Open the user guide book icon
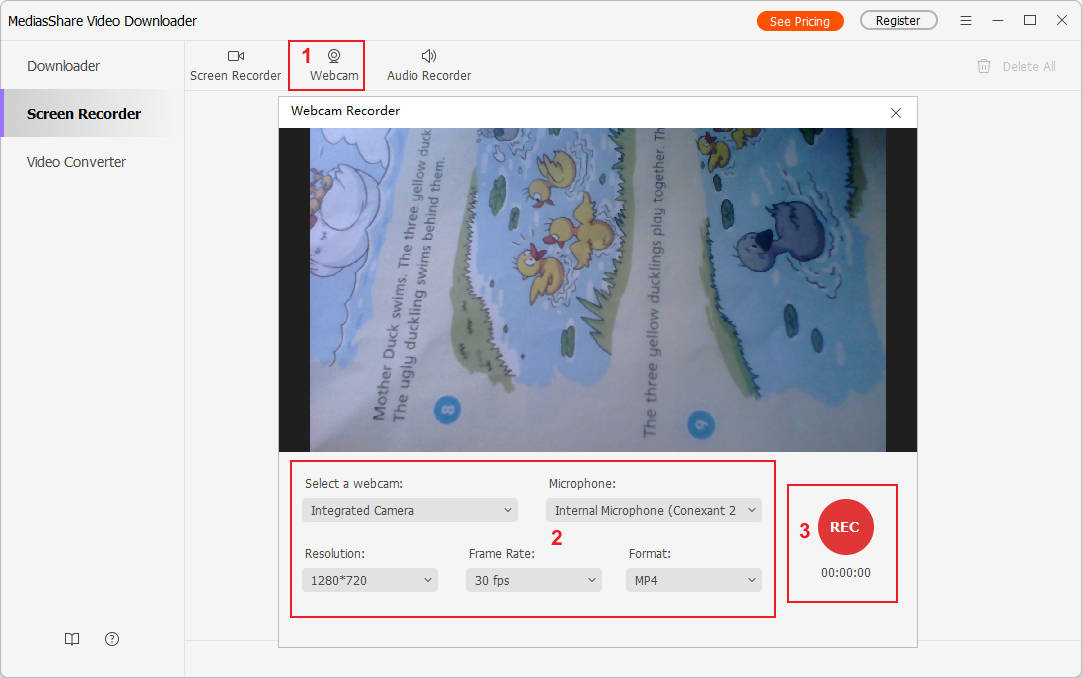 (72, 639)
